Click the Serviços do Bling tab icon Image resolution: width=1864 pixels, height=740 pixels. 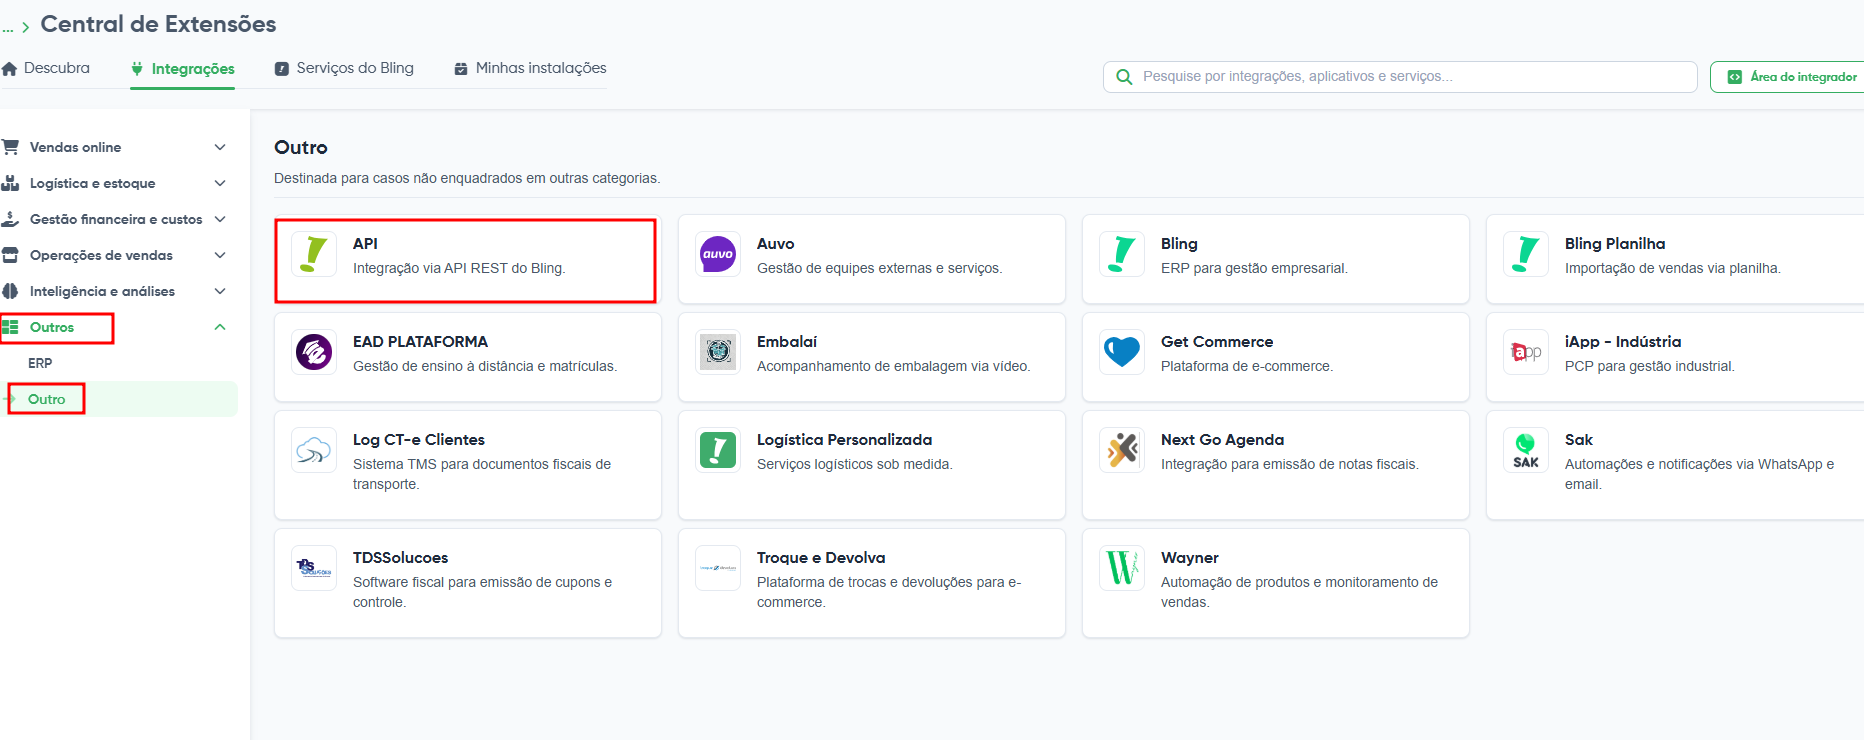click(x=282, y=69)
